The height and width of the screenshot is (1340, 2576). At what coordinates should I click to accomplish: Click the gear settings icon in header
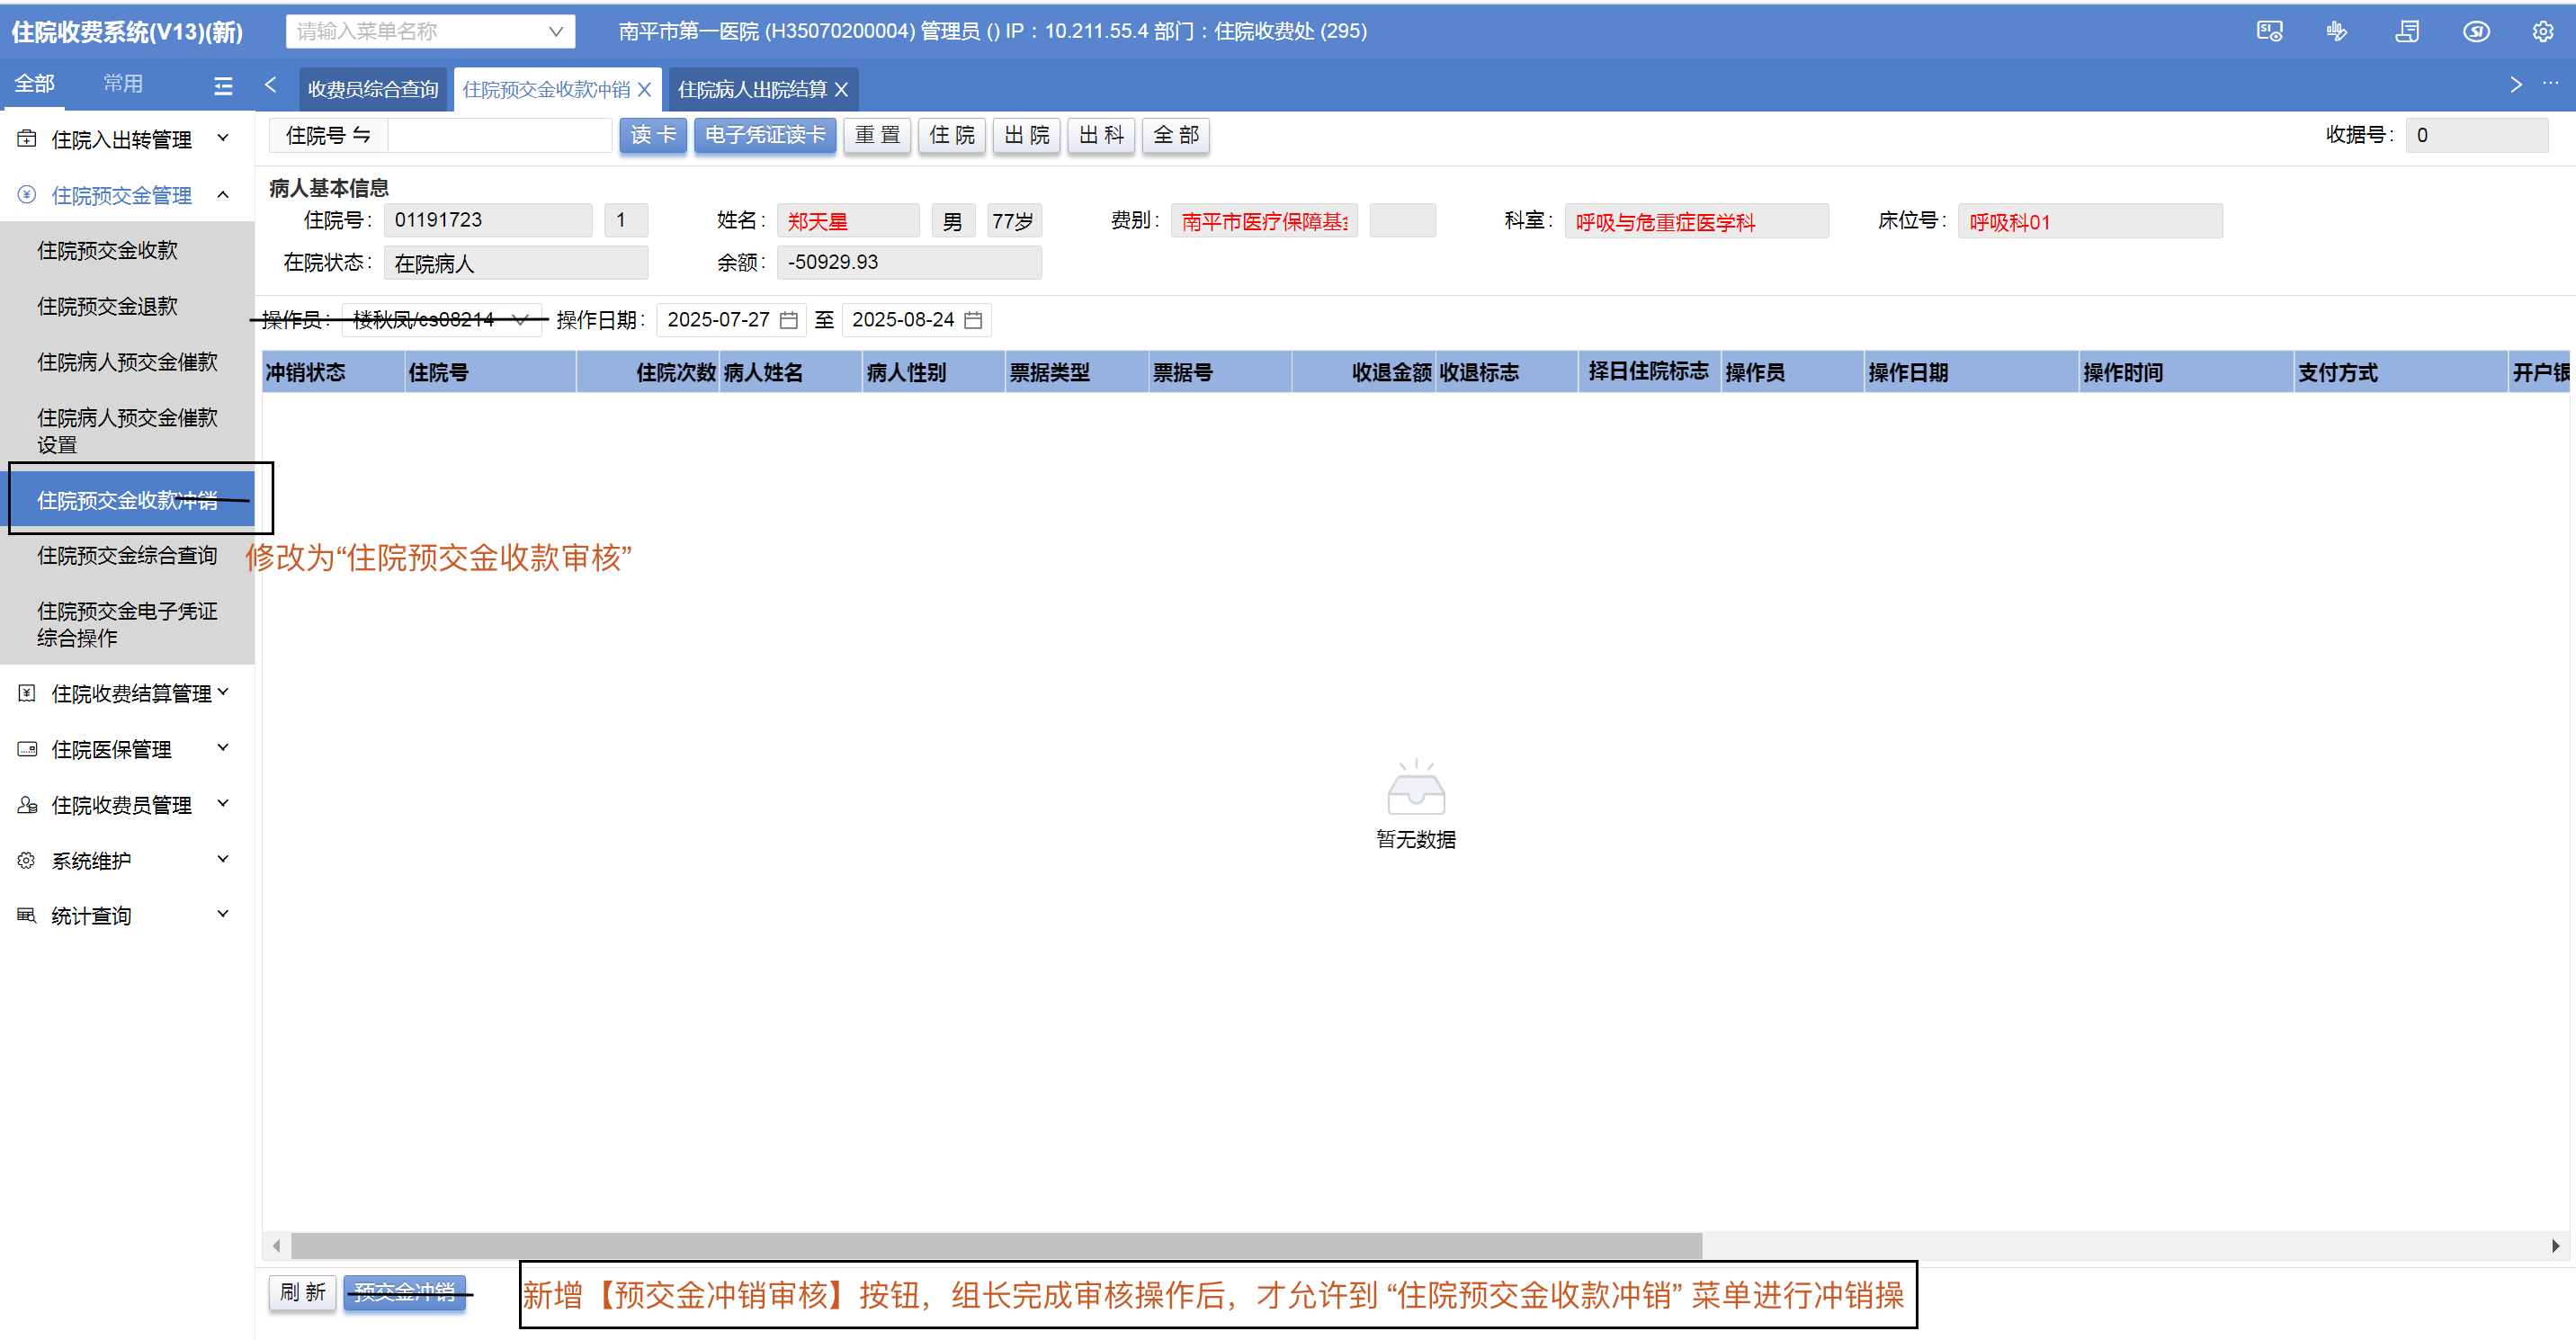pyautogui.click(x=2541, y=32)
